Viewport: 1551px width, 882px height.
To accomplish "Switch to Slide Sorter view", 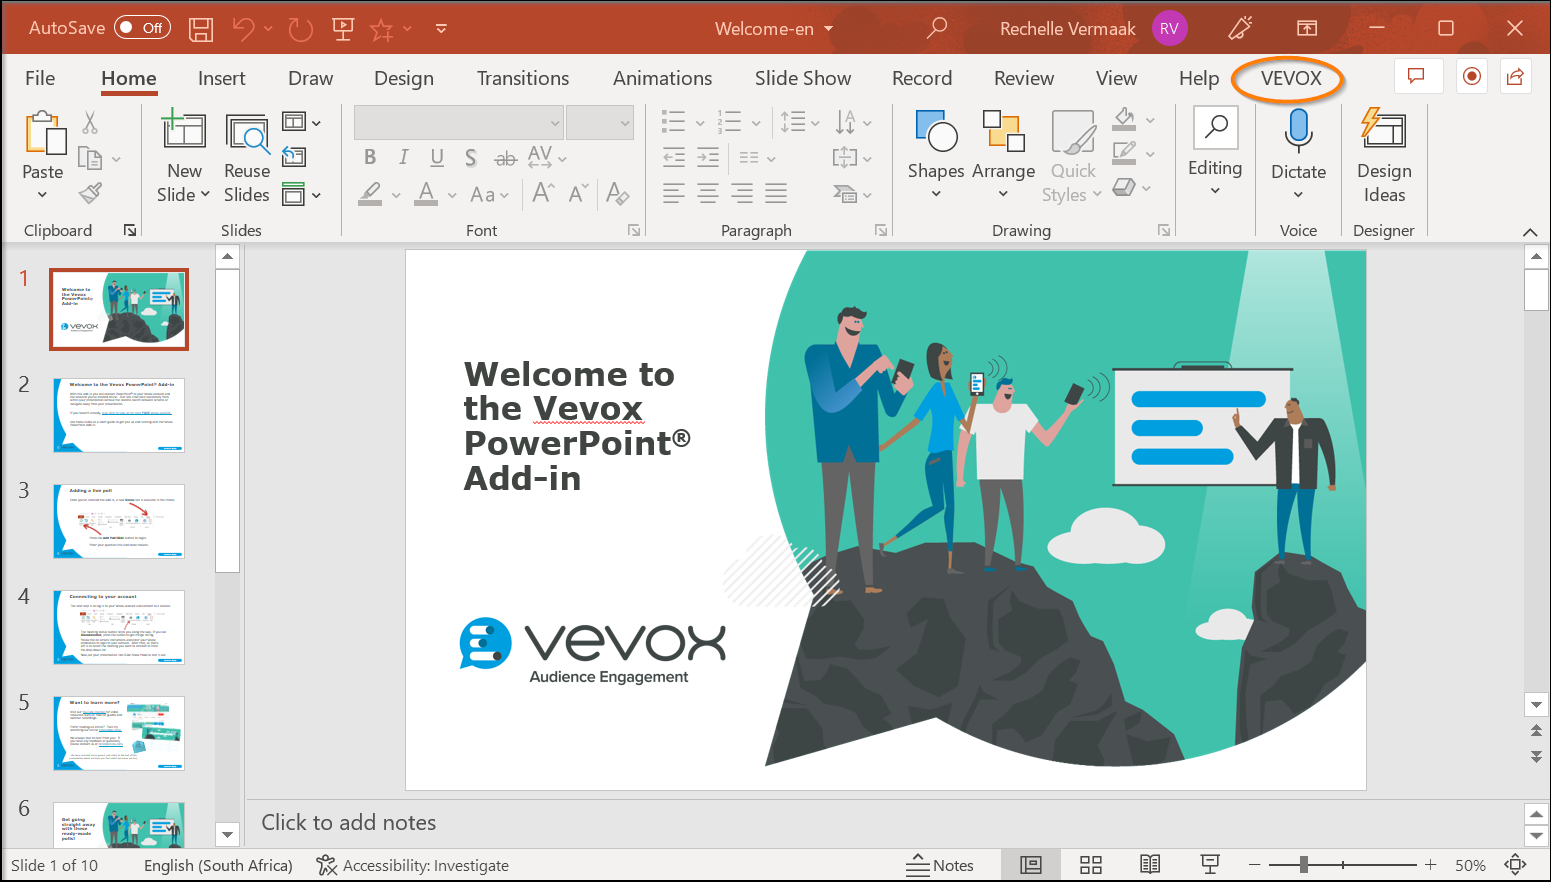I will pyautogui.click(x=1091, y=865).
